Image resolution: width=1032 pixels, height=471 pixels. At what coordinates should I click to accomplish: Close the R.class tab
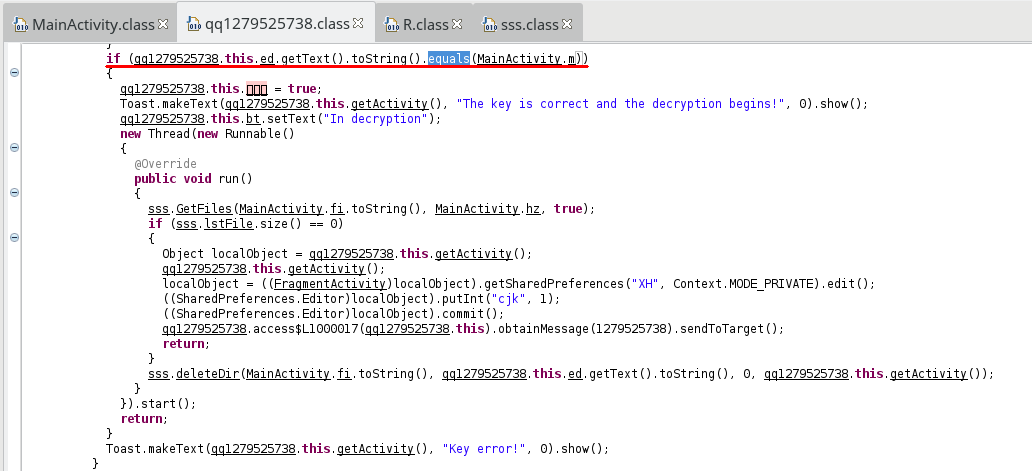click(x=457, y=24)
